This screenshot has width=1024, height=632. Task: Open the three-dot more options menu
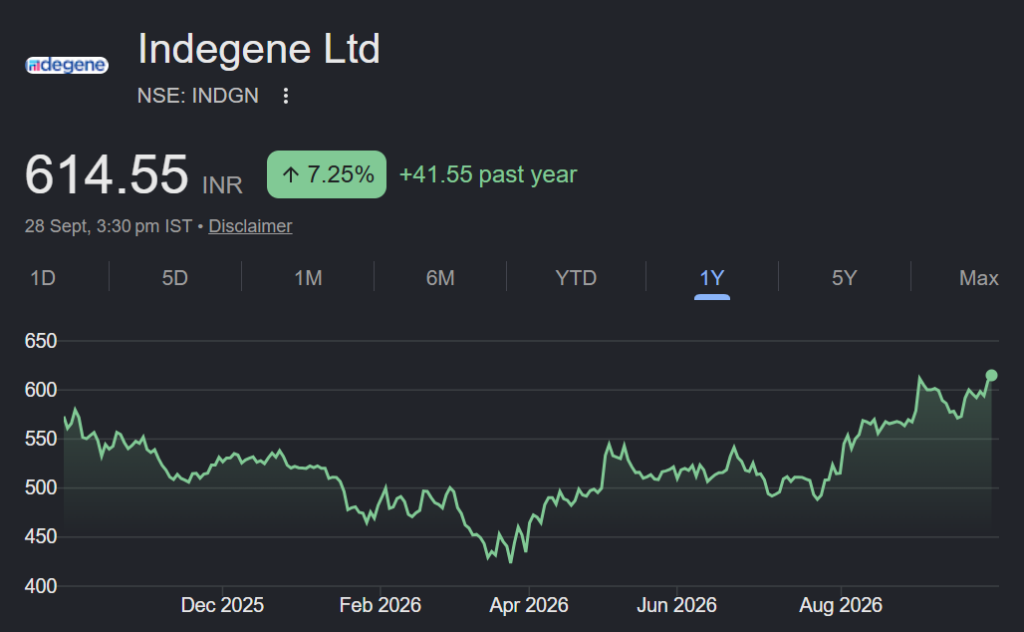(x=285, y=96)
